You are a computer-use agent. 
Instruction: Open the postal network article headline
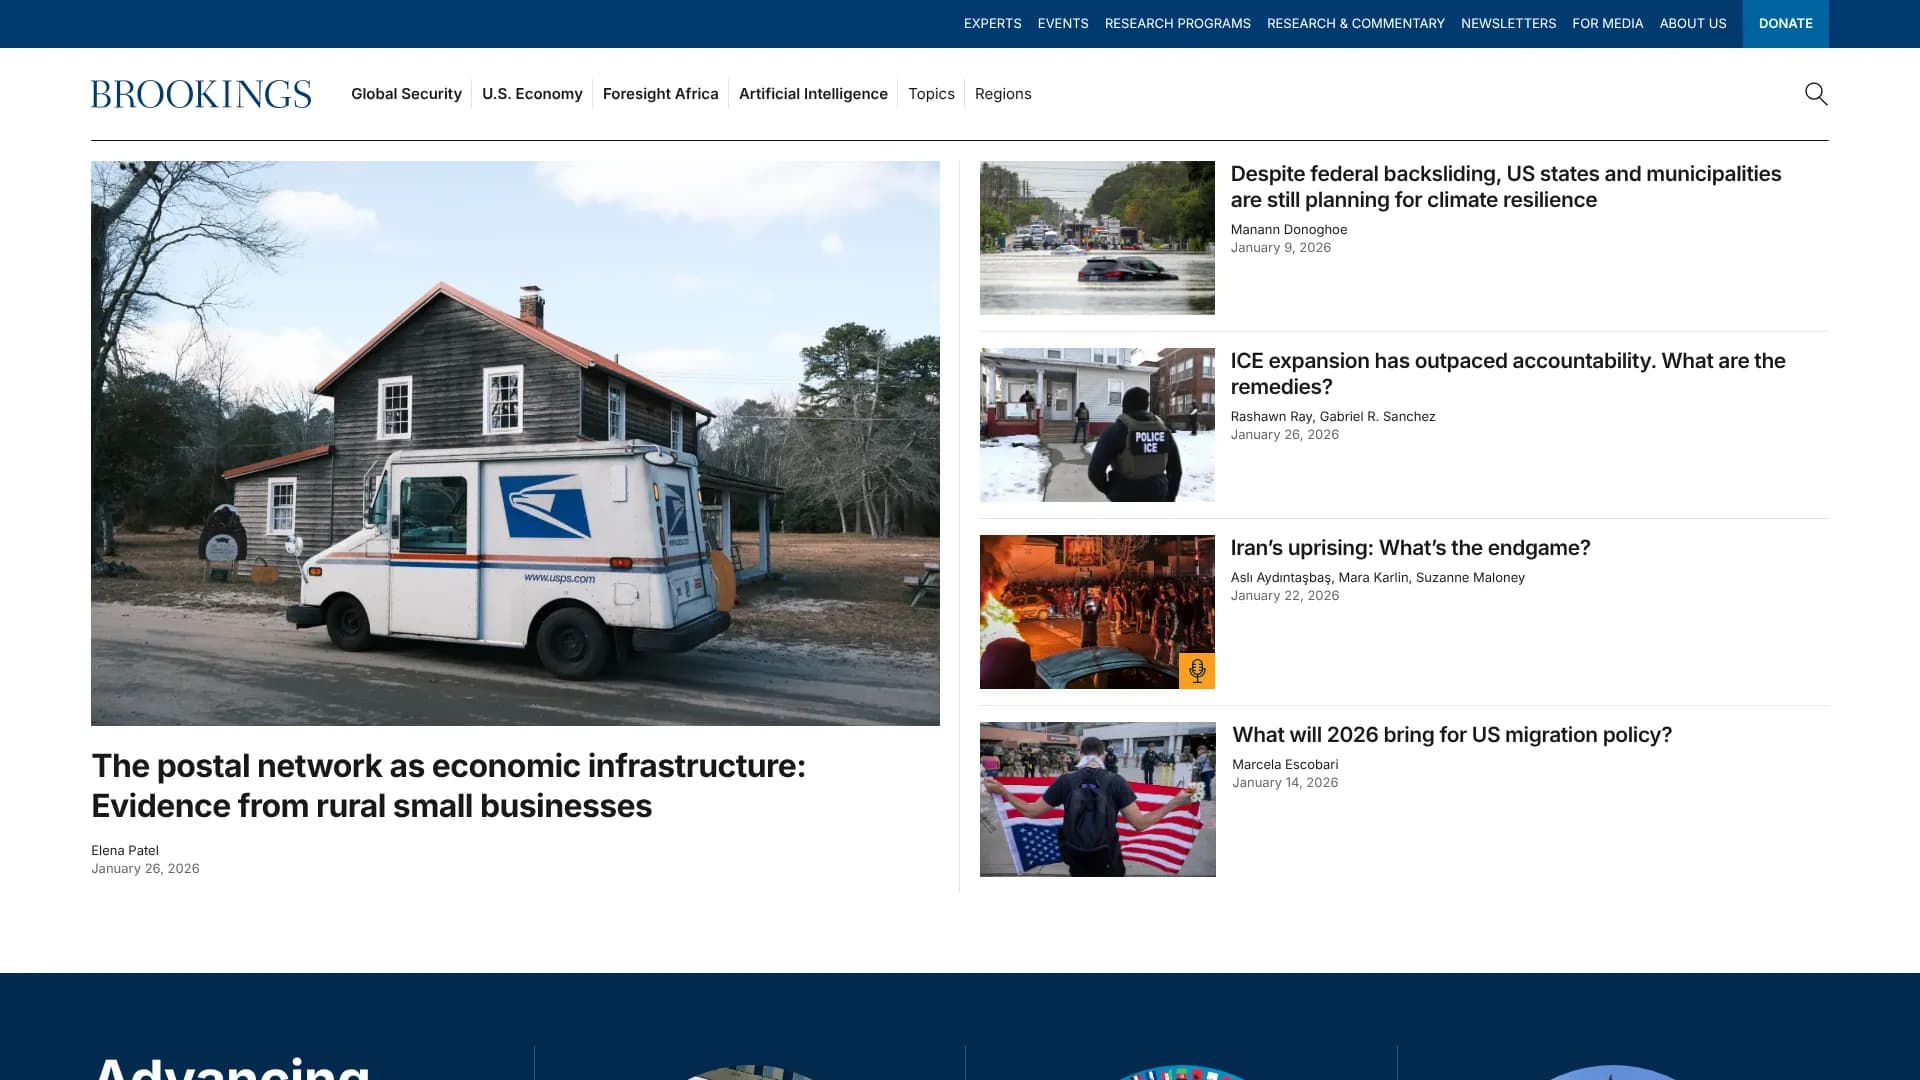(448, 785)
